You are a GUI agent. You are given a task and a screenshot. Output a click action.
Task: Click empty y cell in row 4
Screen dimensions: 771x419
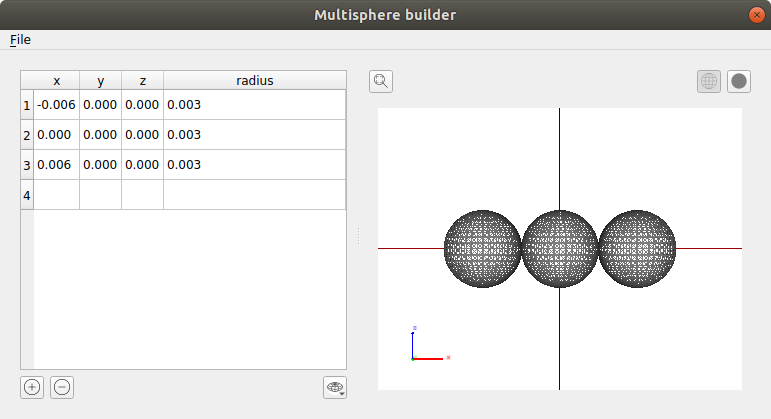pyautogui.click(x=100, y=195)
